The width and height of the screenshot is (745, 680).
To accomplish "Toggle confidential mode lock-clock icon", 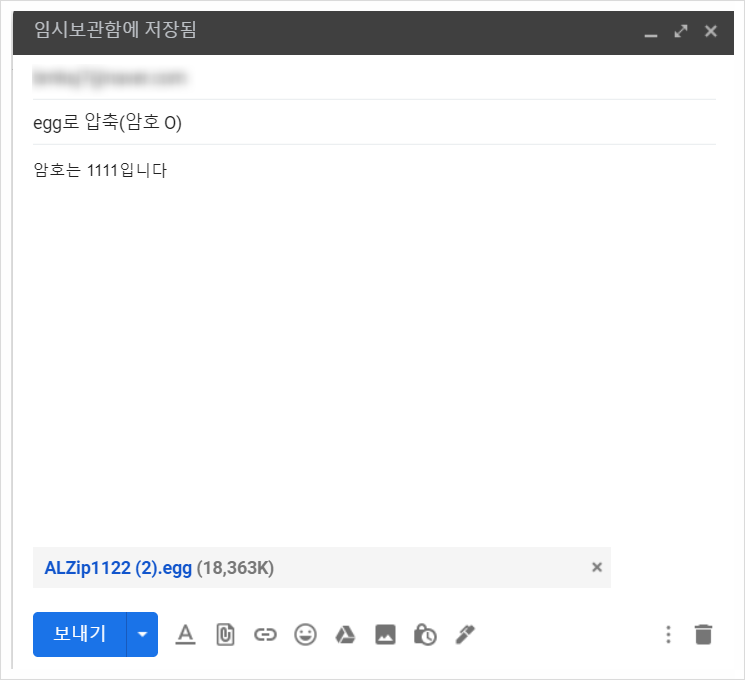I will (425, 634).
